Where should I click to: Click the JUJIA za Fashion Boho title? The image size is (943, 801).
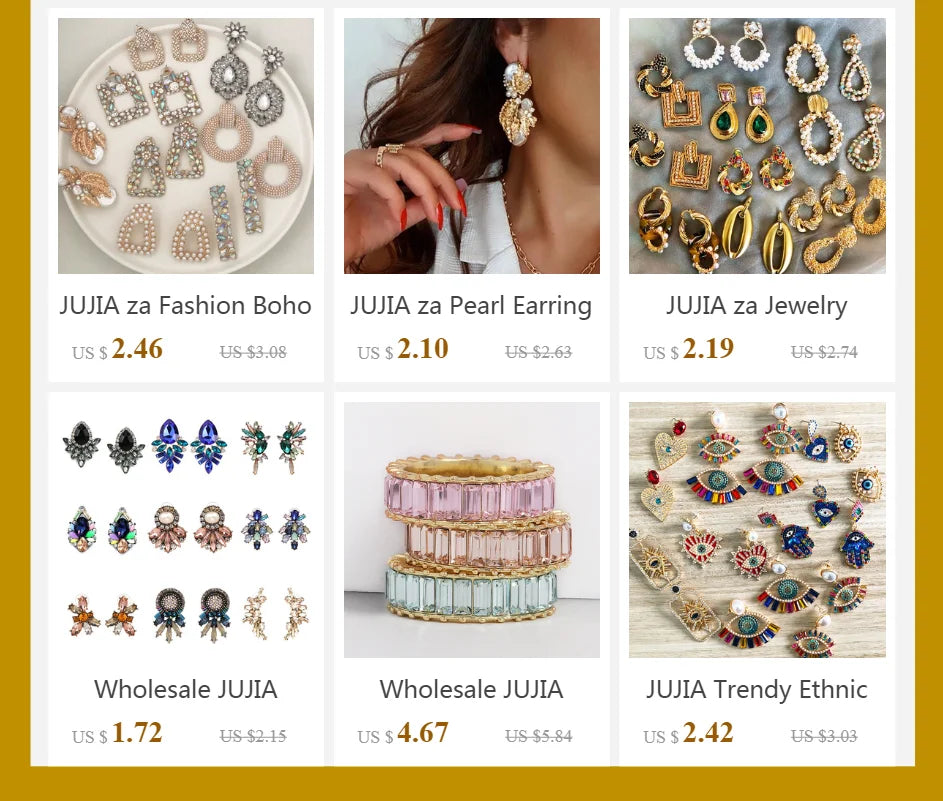point(185,305)
